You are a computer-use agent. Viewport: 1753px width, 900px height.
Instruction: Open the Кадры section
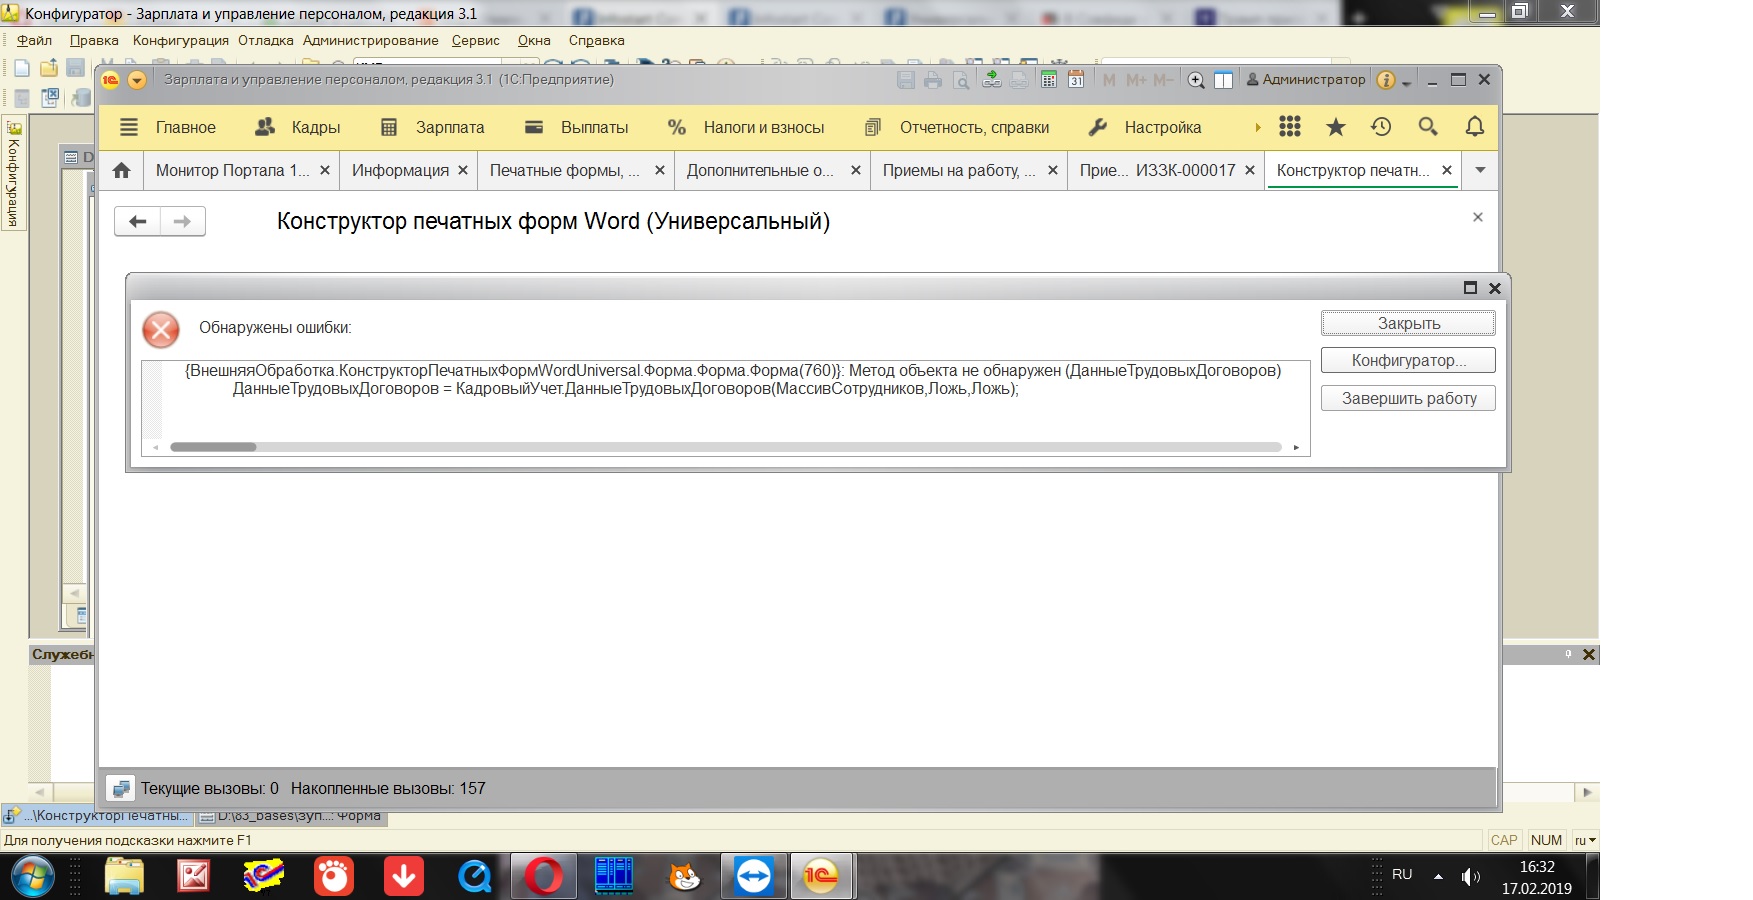(298, 127)
